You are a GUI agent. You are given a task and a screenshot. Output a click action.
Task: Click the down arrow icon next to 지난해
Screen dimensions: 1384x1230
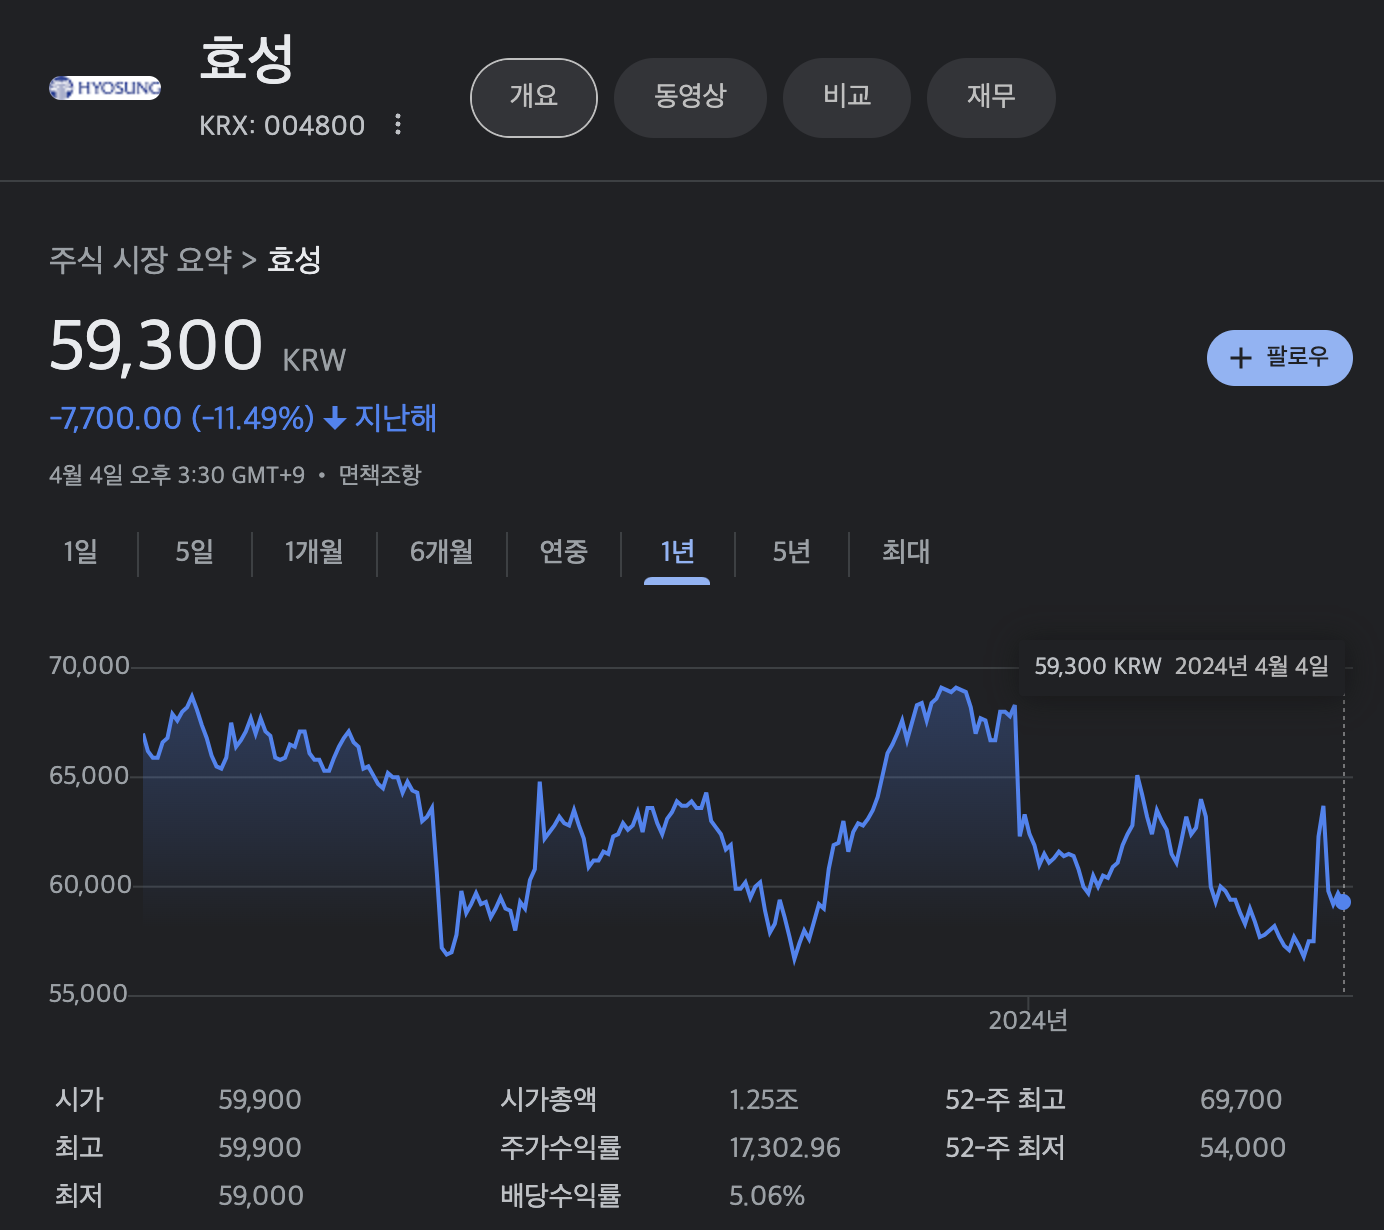pos(335,418)
